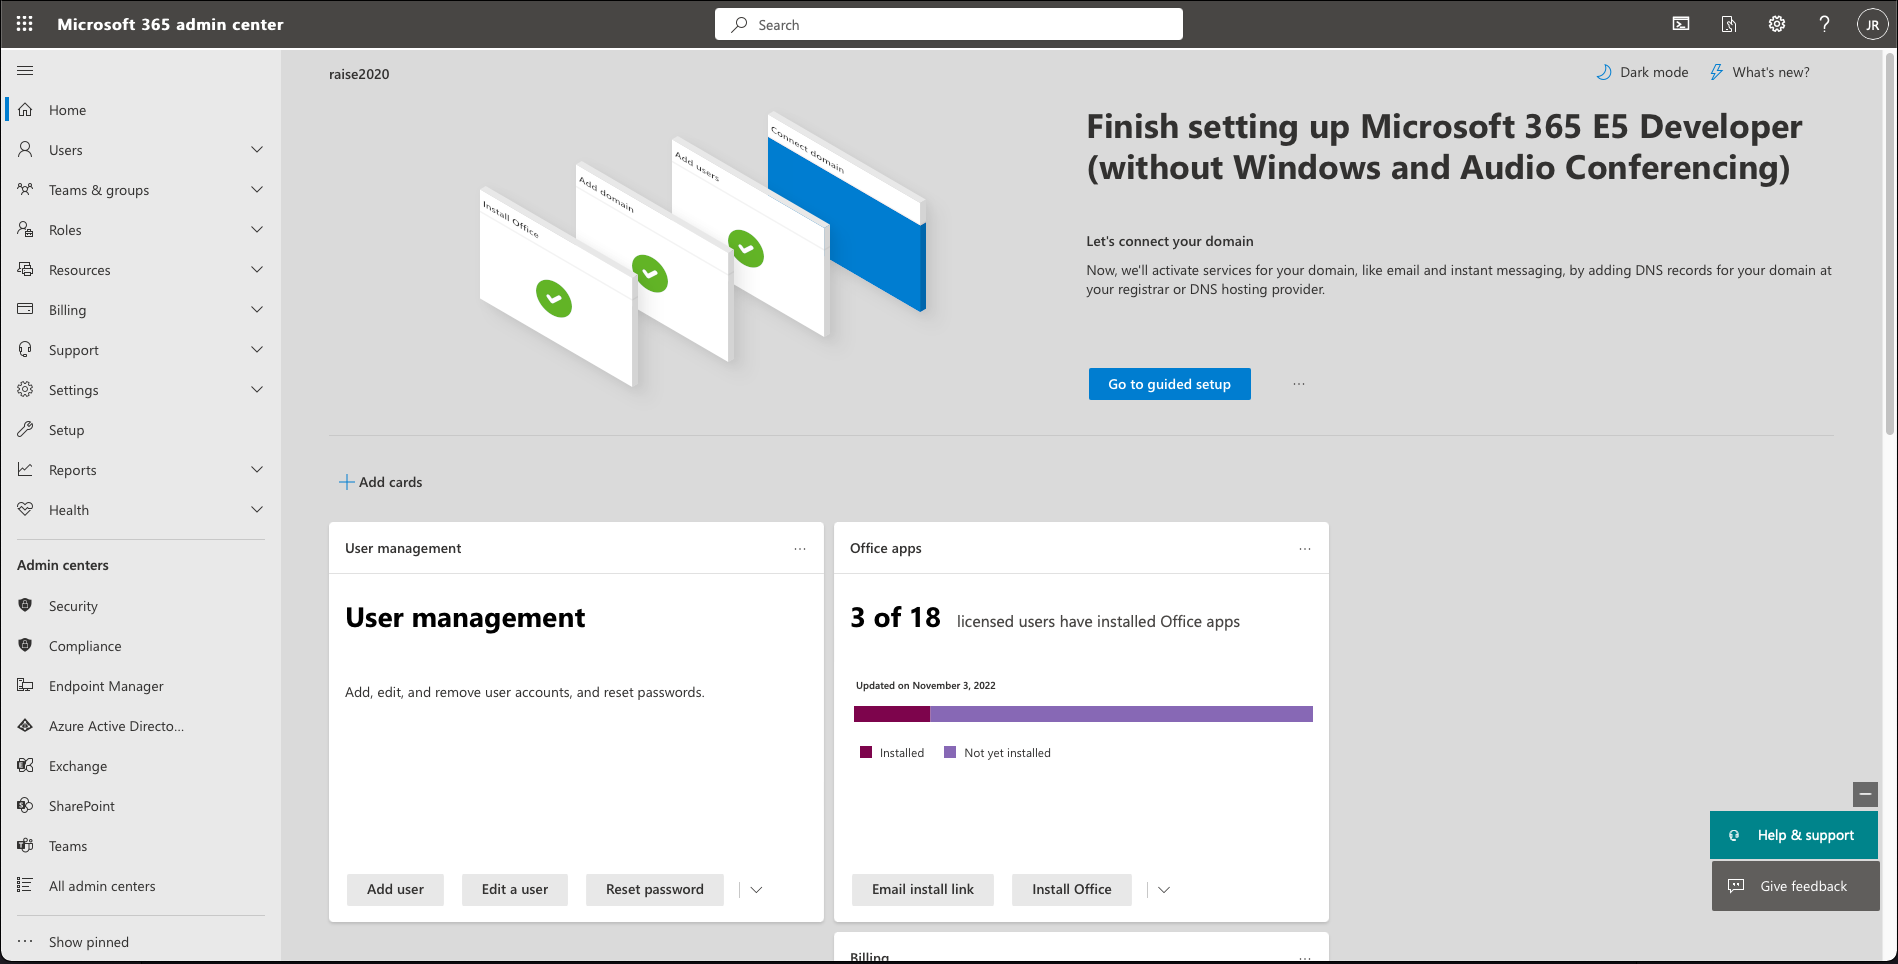1898x964 pixels.
Task: Minimize the Help & support panel
Action: click(1865, 794)
